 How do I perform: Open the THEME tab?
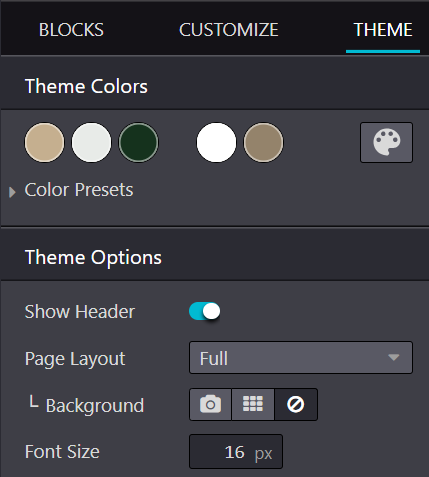(383, 30)
